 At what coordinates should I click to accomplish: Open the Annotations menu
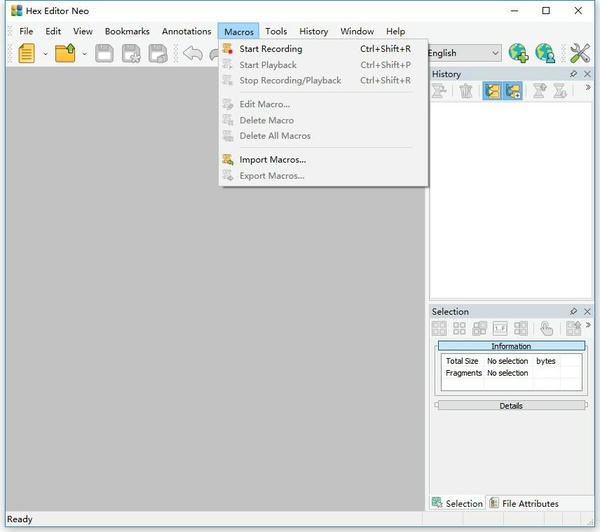186,31
